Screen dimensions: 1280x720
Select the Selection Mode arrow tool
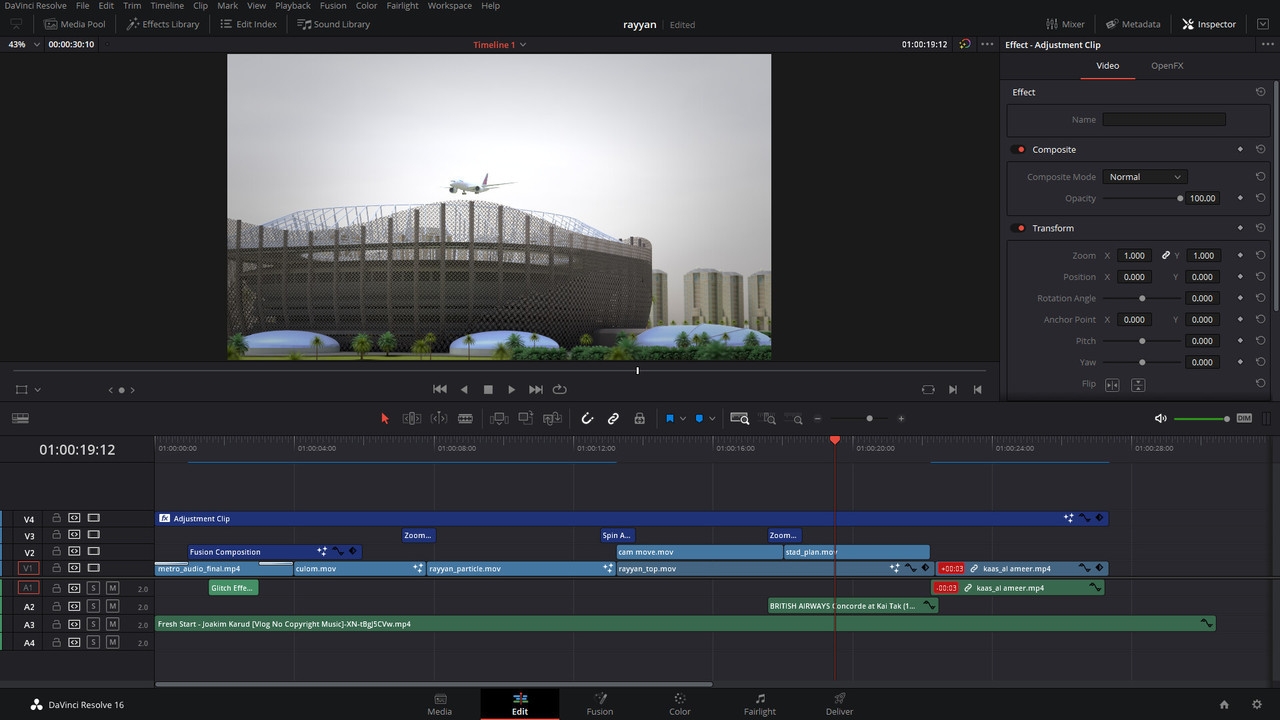click(x=385, y=419)
